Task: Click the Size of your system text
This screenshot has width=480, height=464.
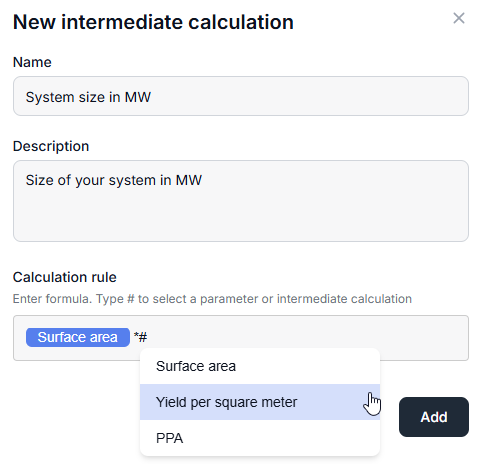Action: click(113, 180)
